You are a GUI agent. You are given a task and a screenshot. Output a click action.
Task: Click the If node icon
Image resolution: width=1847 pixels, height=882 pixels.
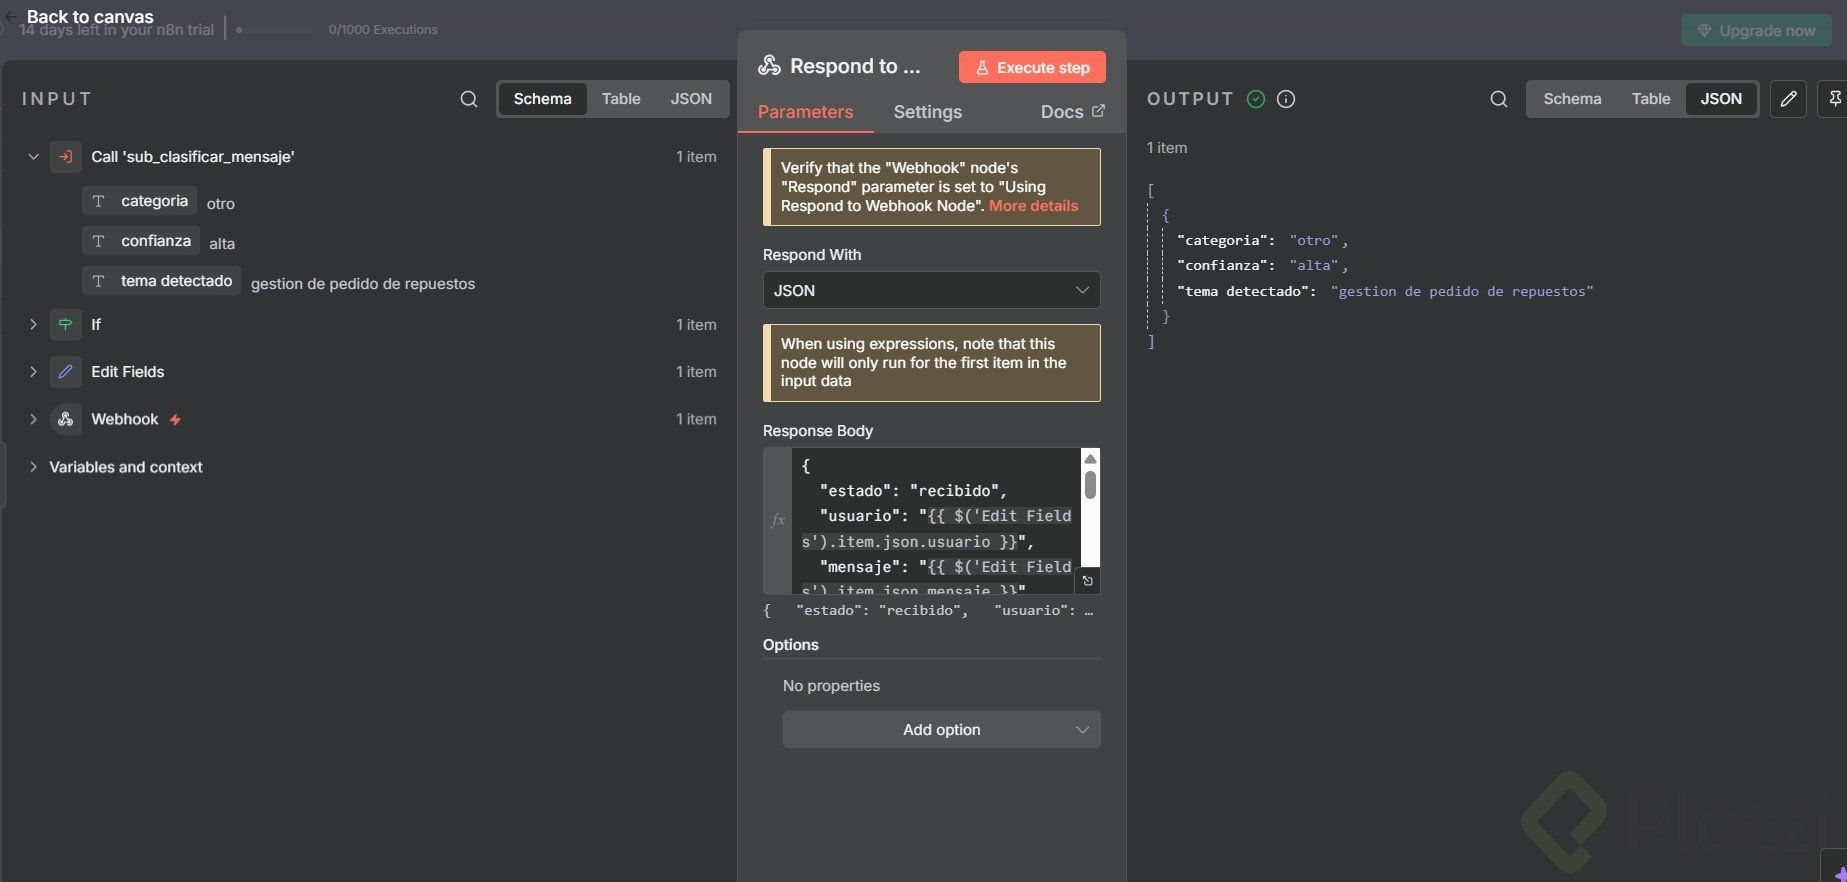(65, 324)
